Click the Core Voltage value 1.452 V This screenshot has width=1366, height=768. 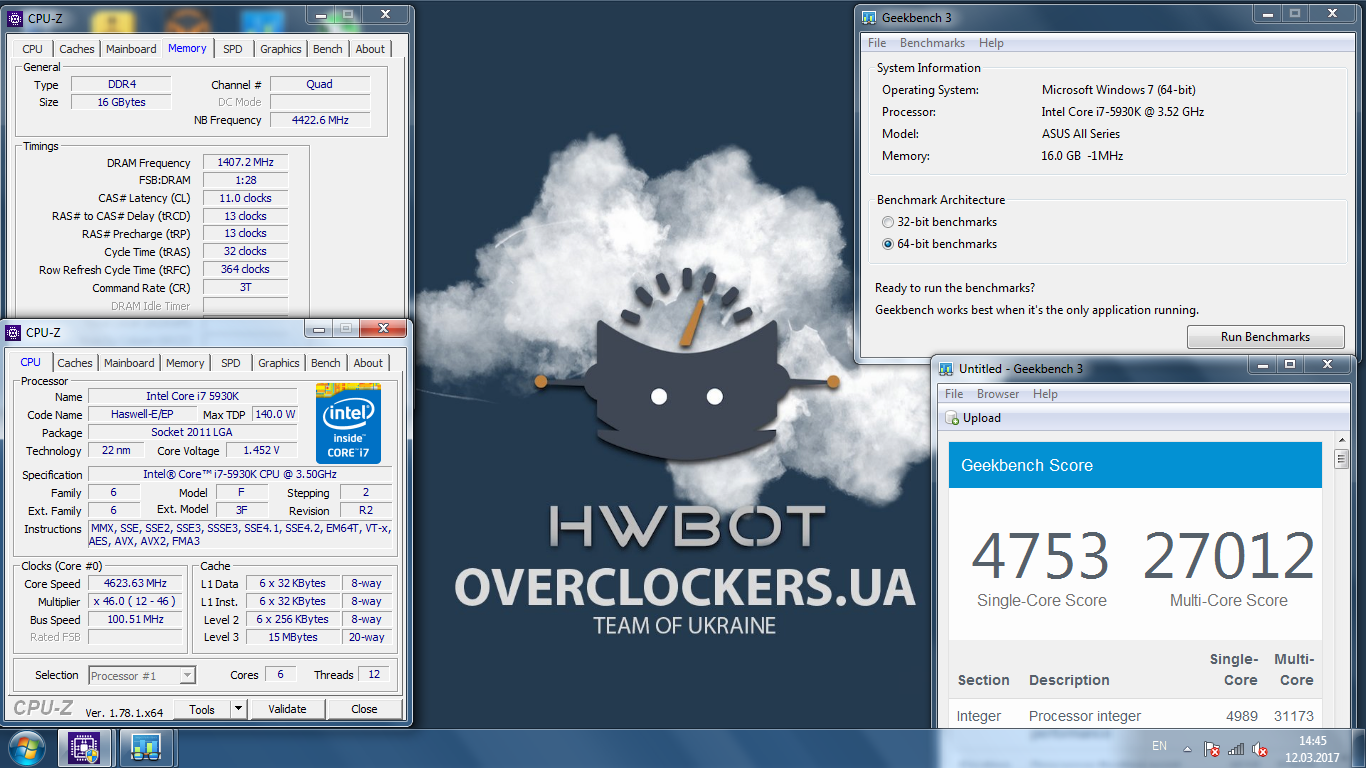(261, 451)
